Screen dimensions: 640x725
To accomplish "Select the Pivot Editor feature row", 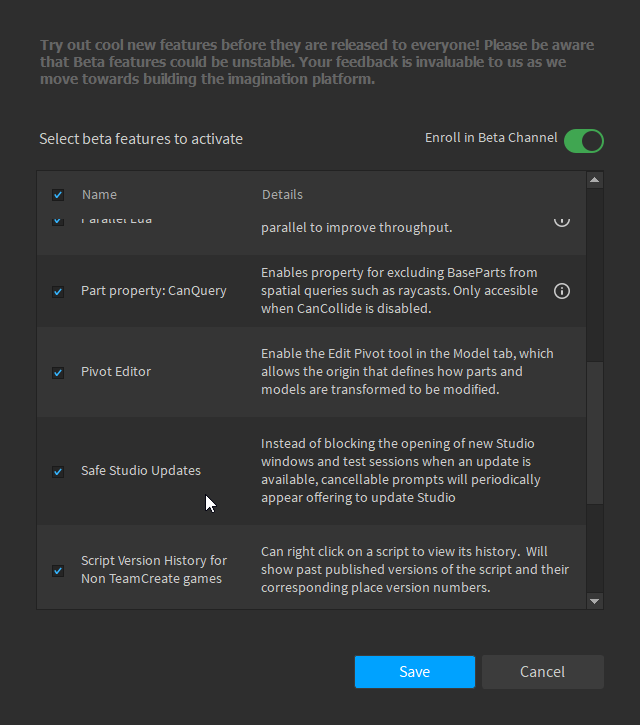I will pos(116,372).
